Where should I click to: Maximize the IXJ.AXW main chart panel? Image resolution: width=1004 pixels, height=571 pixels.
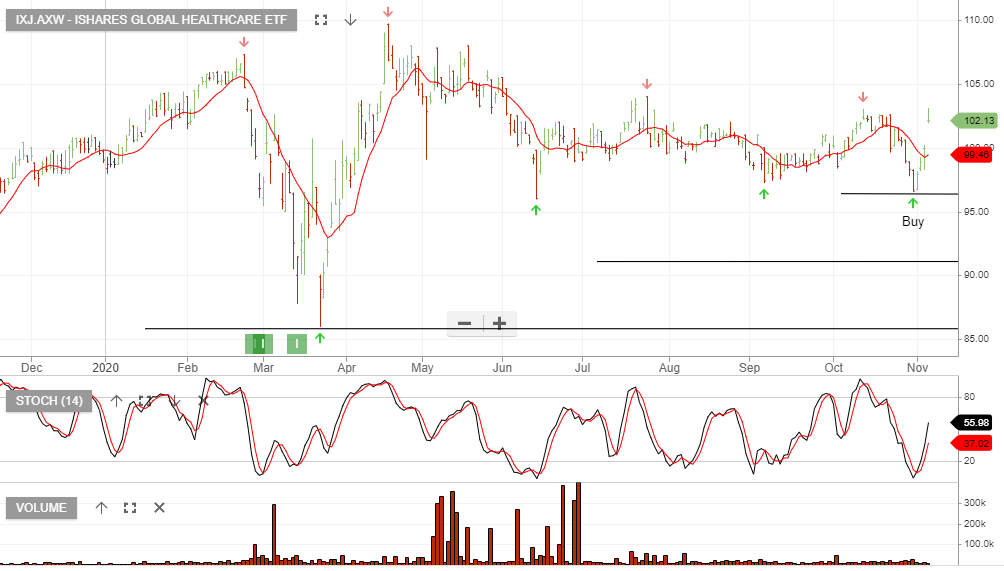coord(320,20)
